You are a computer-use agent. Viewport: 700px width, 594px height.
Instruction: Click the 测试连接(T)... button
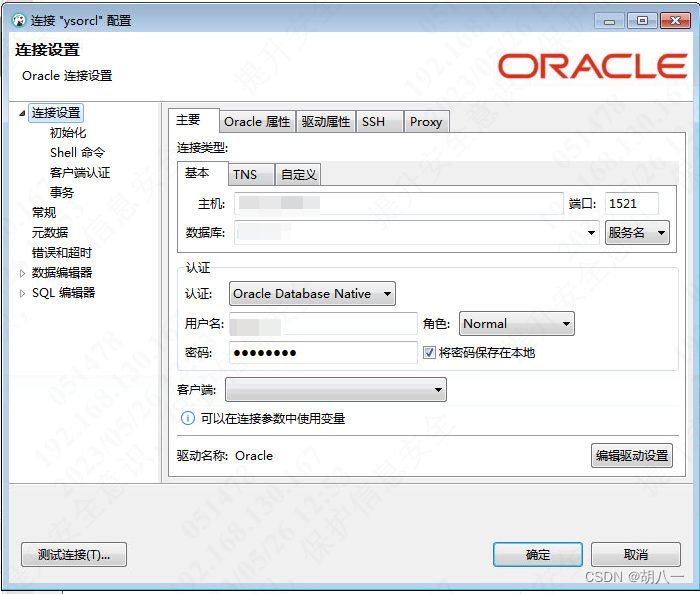click(74, 555)
